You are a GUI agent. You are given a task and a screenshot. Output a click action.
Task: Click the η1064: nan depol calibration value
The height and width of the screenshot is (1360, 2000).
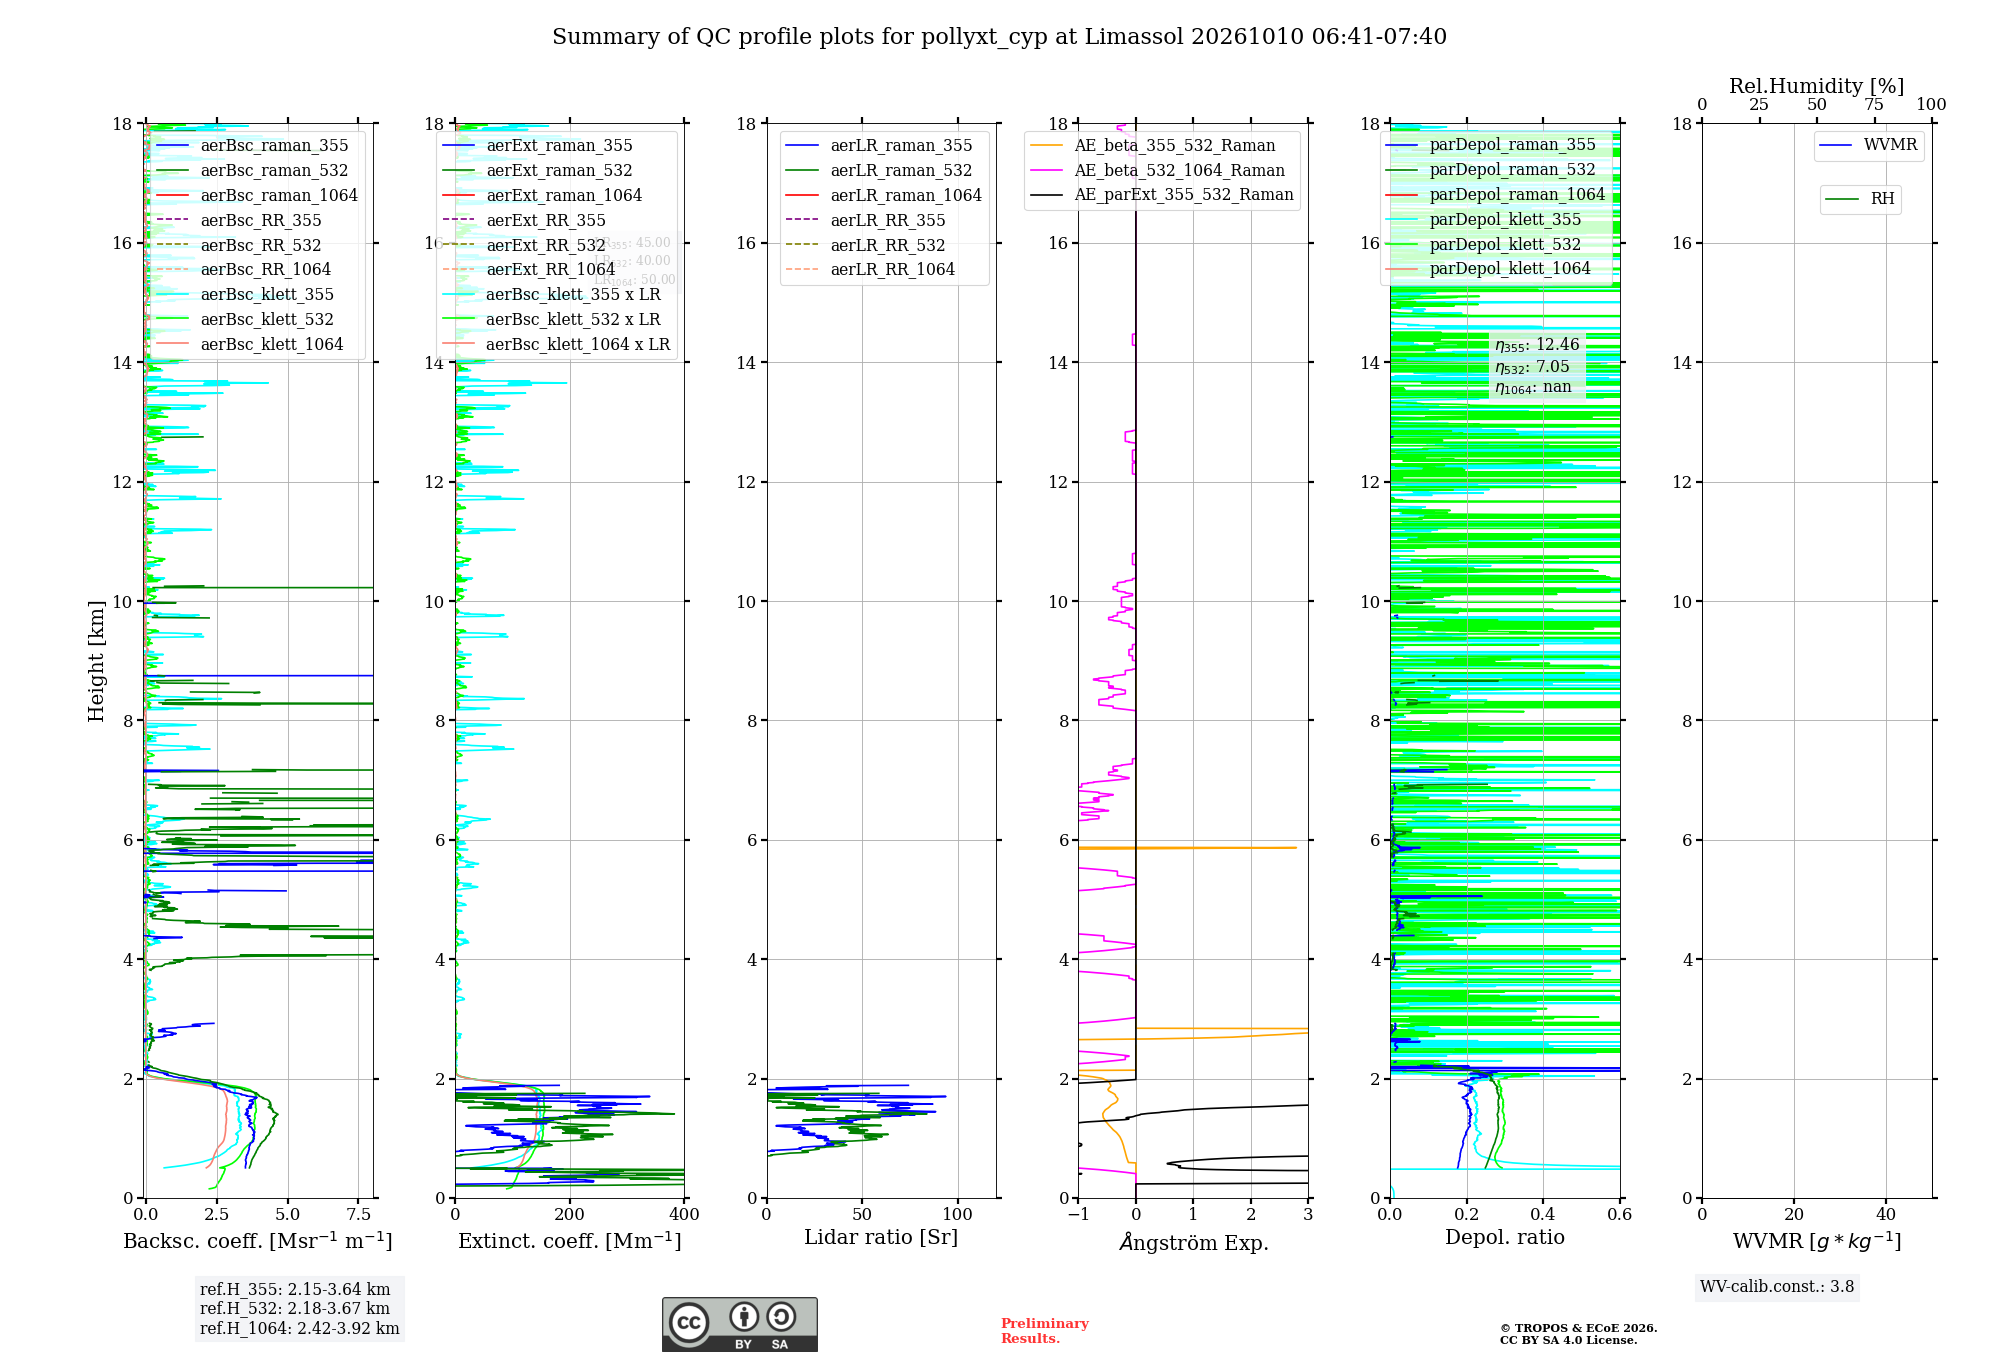point(1534,387)
